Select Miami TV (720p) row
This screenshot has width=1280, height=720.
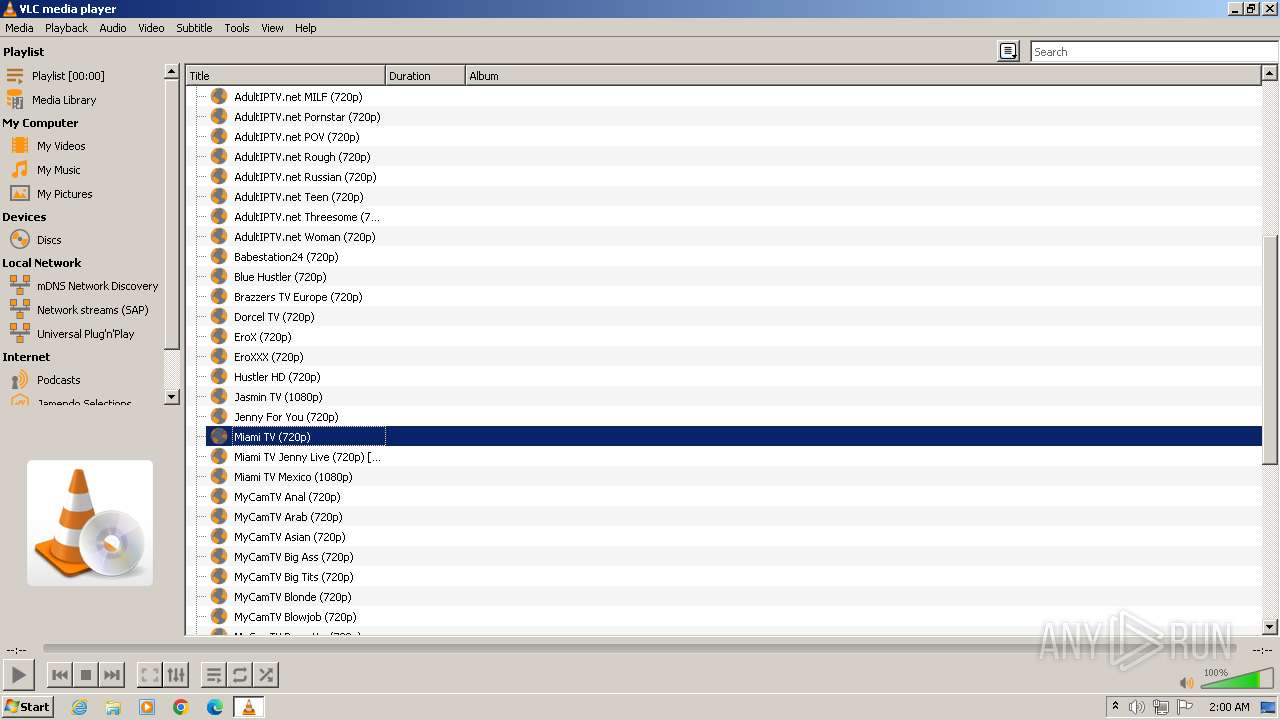[734, 437]
